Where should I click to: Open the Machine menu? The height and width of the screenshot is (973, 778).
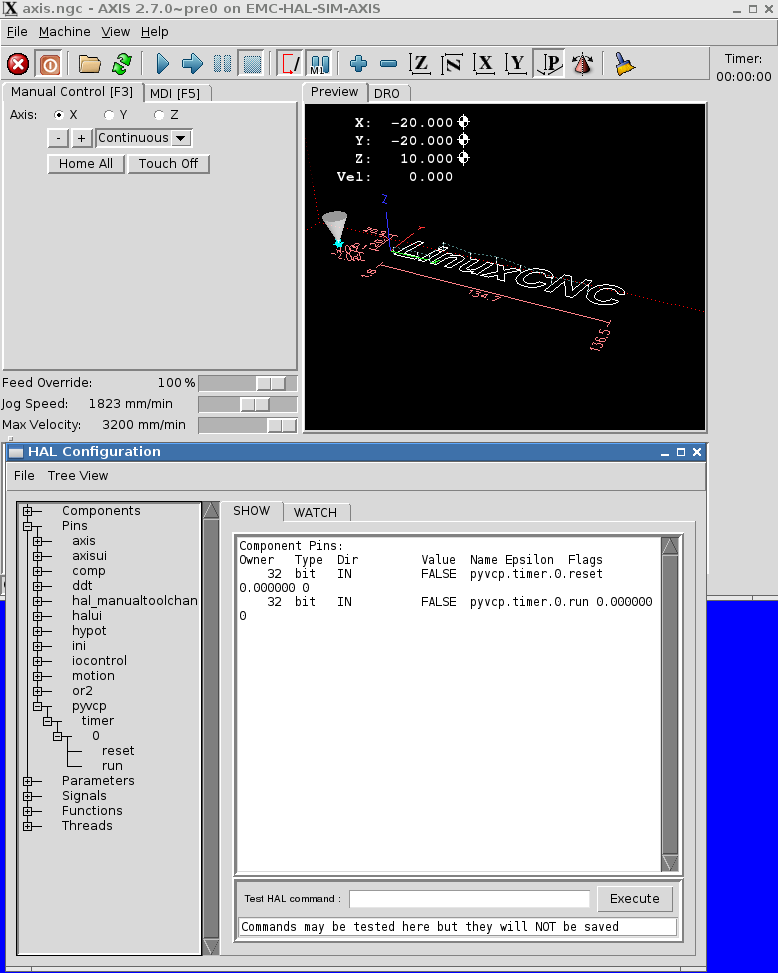click(x=65, y=32)
